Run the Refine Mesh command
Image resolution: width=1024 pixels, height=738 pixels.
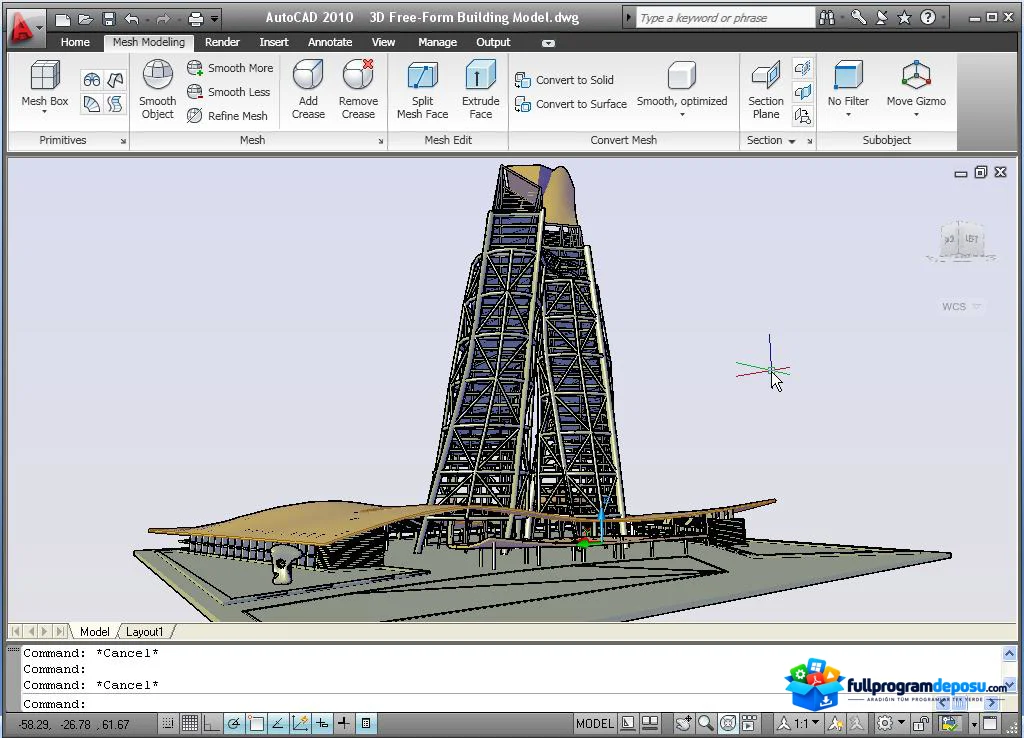point(227,116)
